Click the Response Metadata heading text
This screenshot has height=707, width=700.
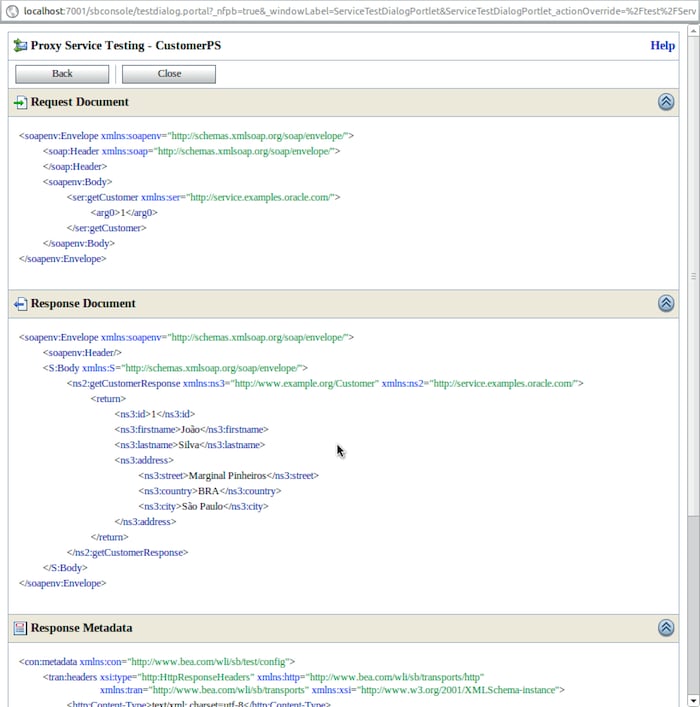tap(82, 628)
